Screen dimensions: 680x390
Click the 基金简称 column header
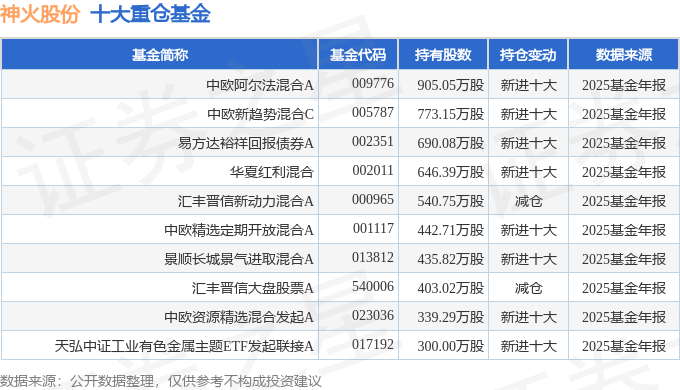click(x=160, y=55)
